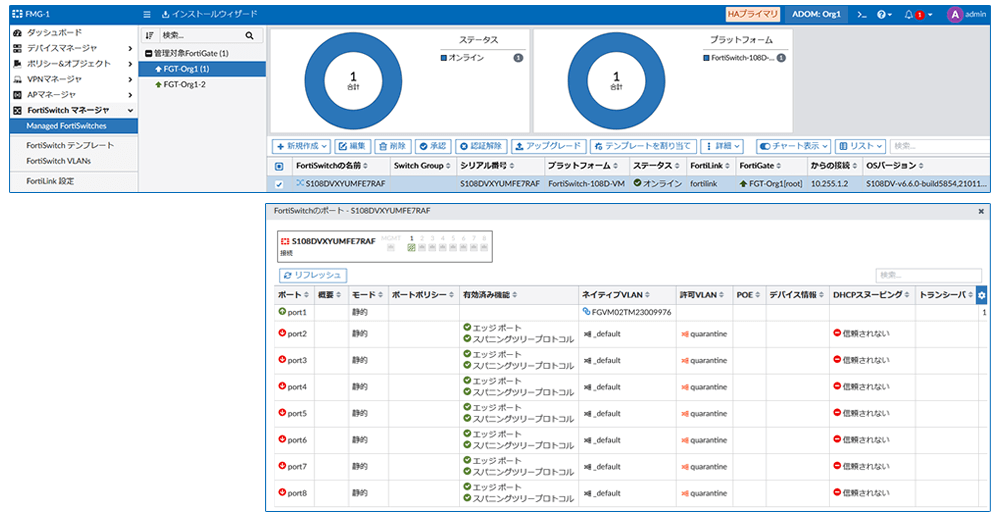
Task: Click the アップグレード button
Action: [x=548, y=146]
